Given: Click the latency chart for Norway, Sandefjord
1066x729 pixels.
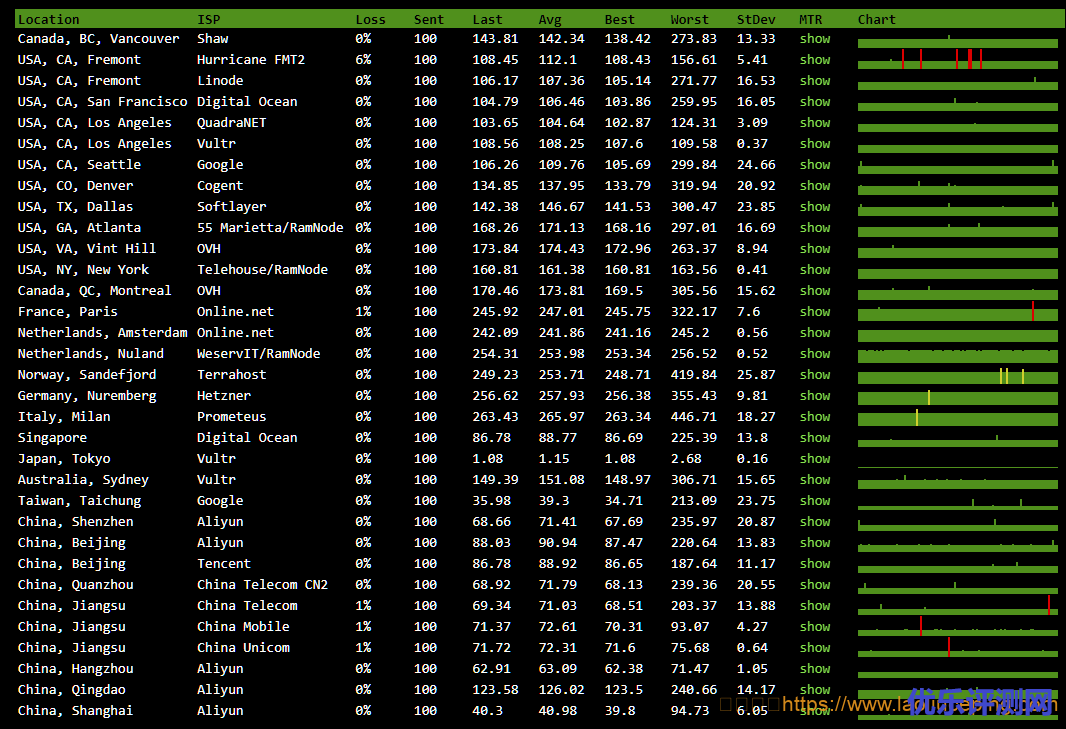Looking at the screenshot, I should (957, 376).
